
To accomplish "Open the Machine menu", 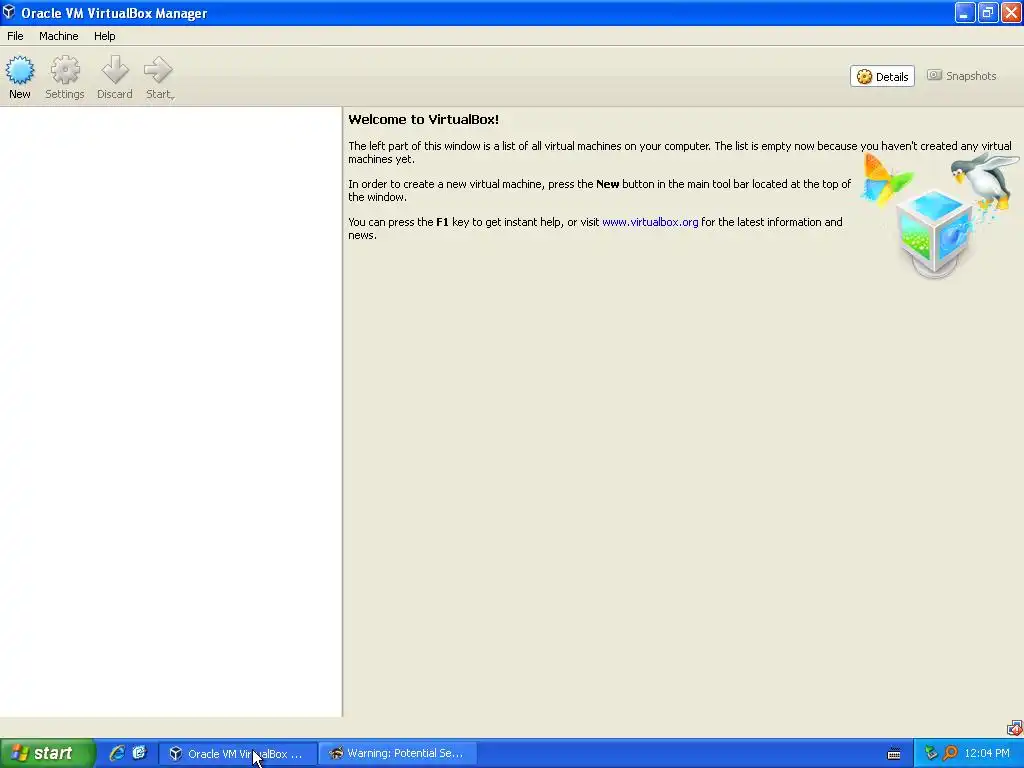I will pyautogui.click(x=59, y=36).
